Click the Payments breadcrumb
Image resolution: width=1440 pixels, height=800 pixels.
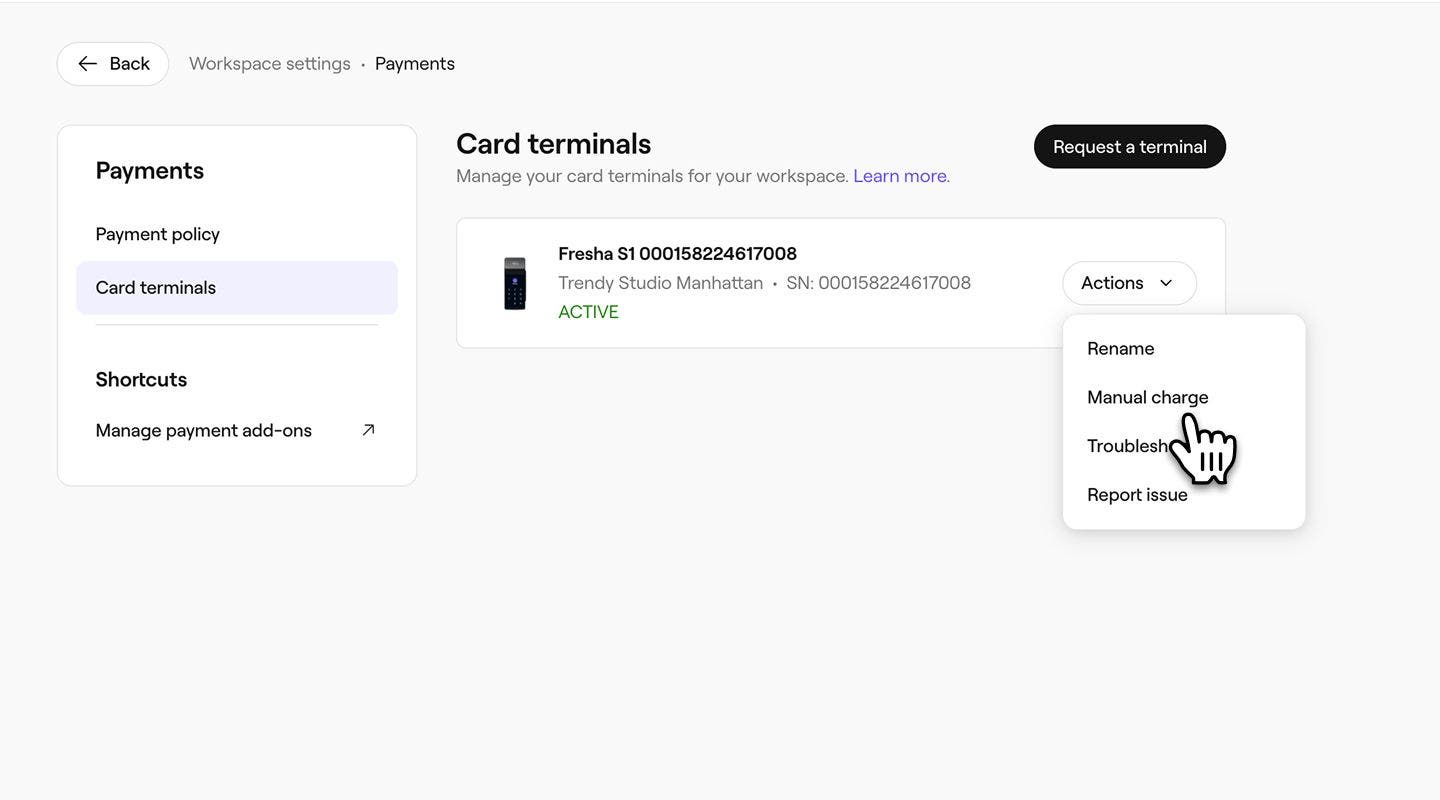click(x=414, y=64)
